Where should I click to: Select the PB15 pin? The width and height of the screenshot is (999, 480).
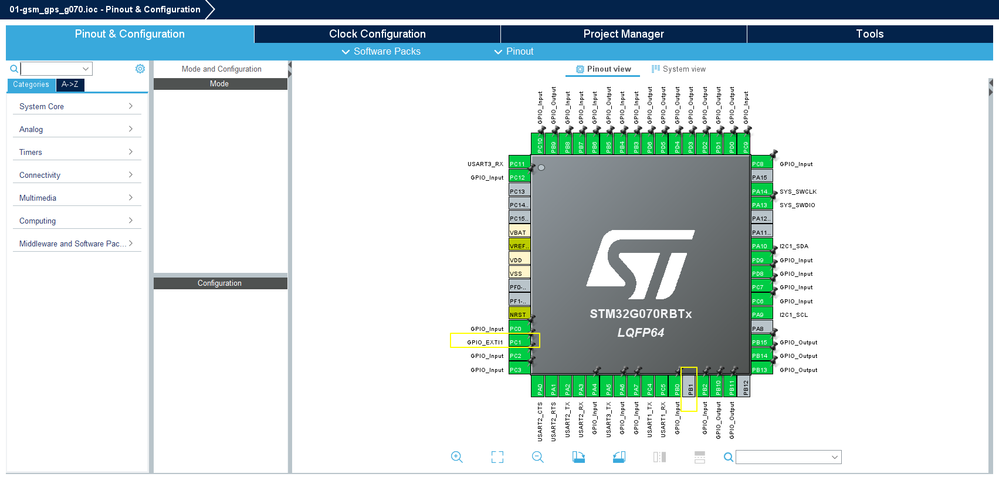pos(762,342)
